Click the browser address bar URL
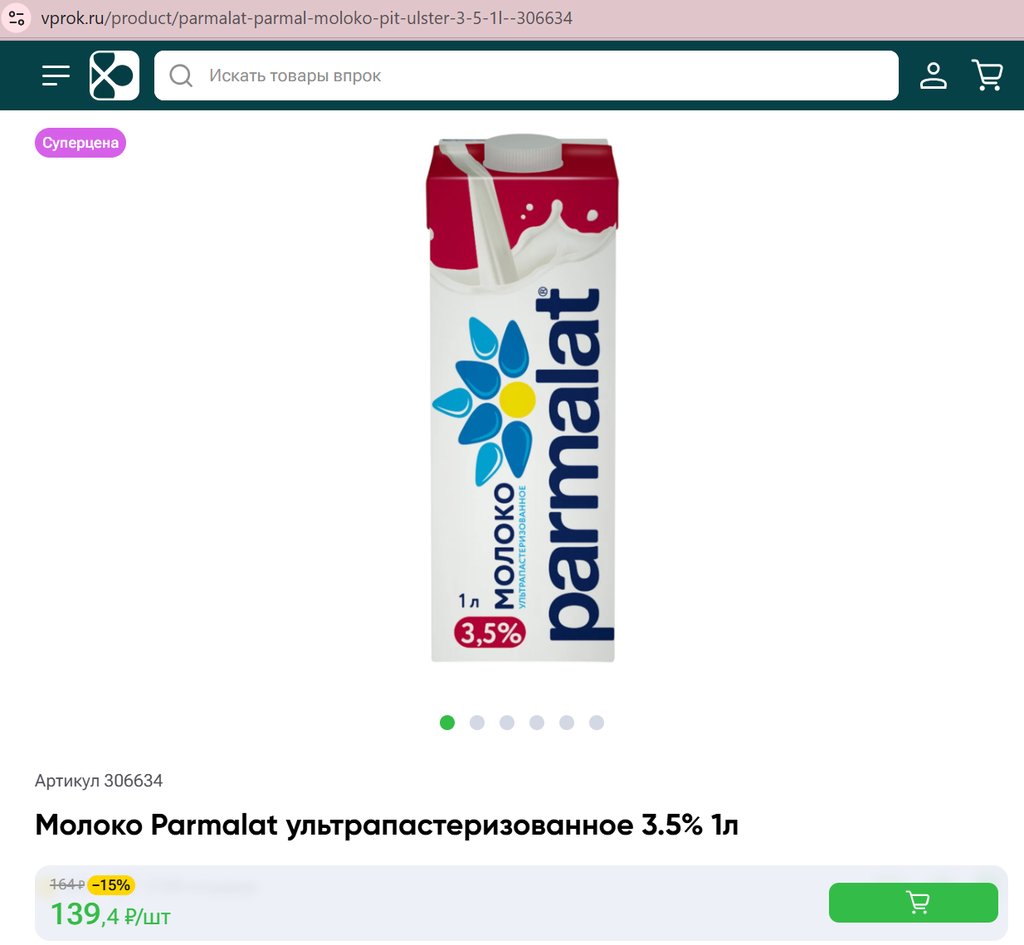 tap(306, 18)
